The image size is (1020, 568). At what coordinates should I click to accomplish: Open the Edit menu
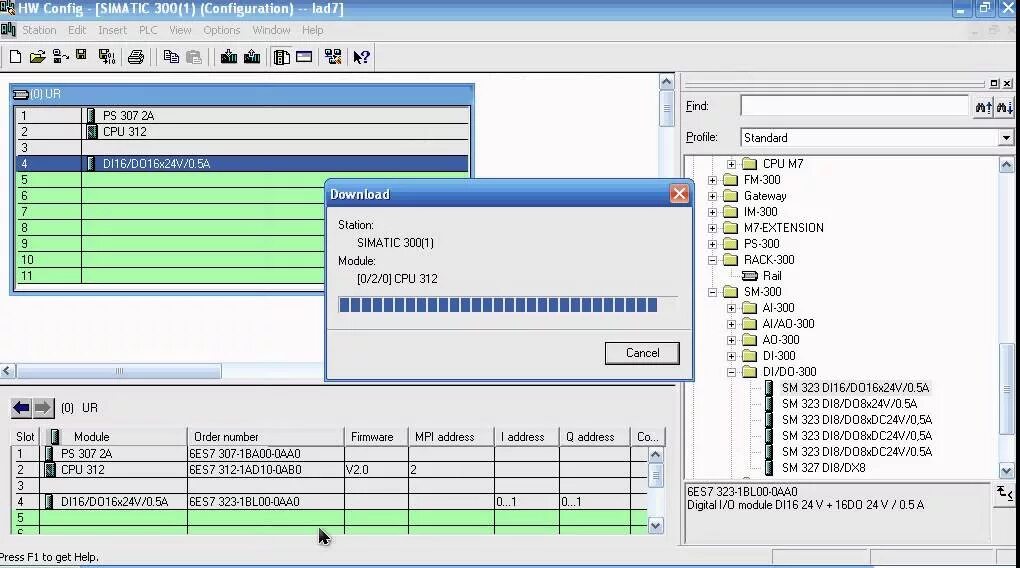pyautogui.click(x=77, y=30)
